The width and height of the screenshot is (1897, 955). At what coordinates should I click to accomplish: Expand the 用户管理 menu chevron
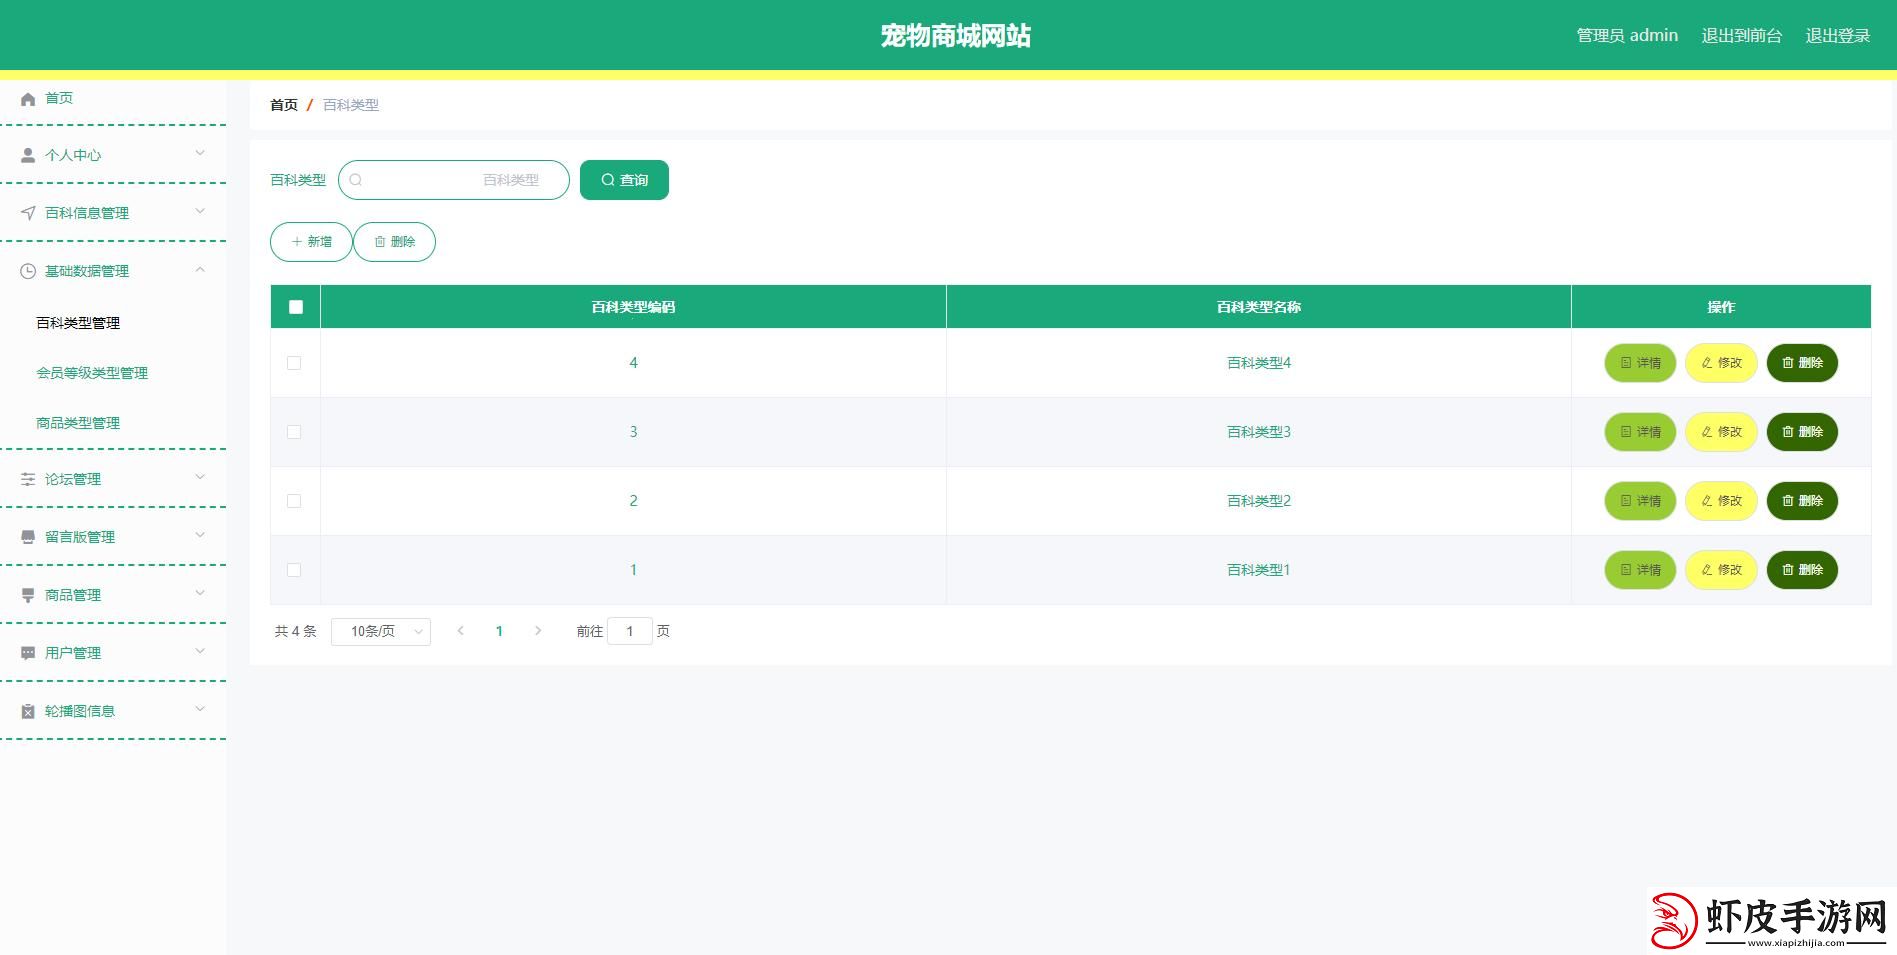[200, 651]
